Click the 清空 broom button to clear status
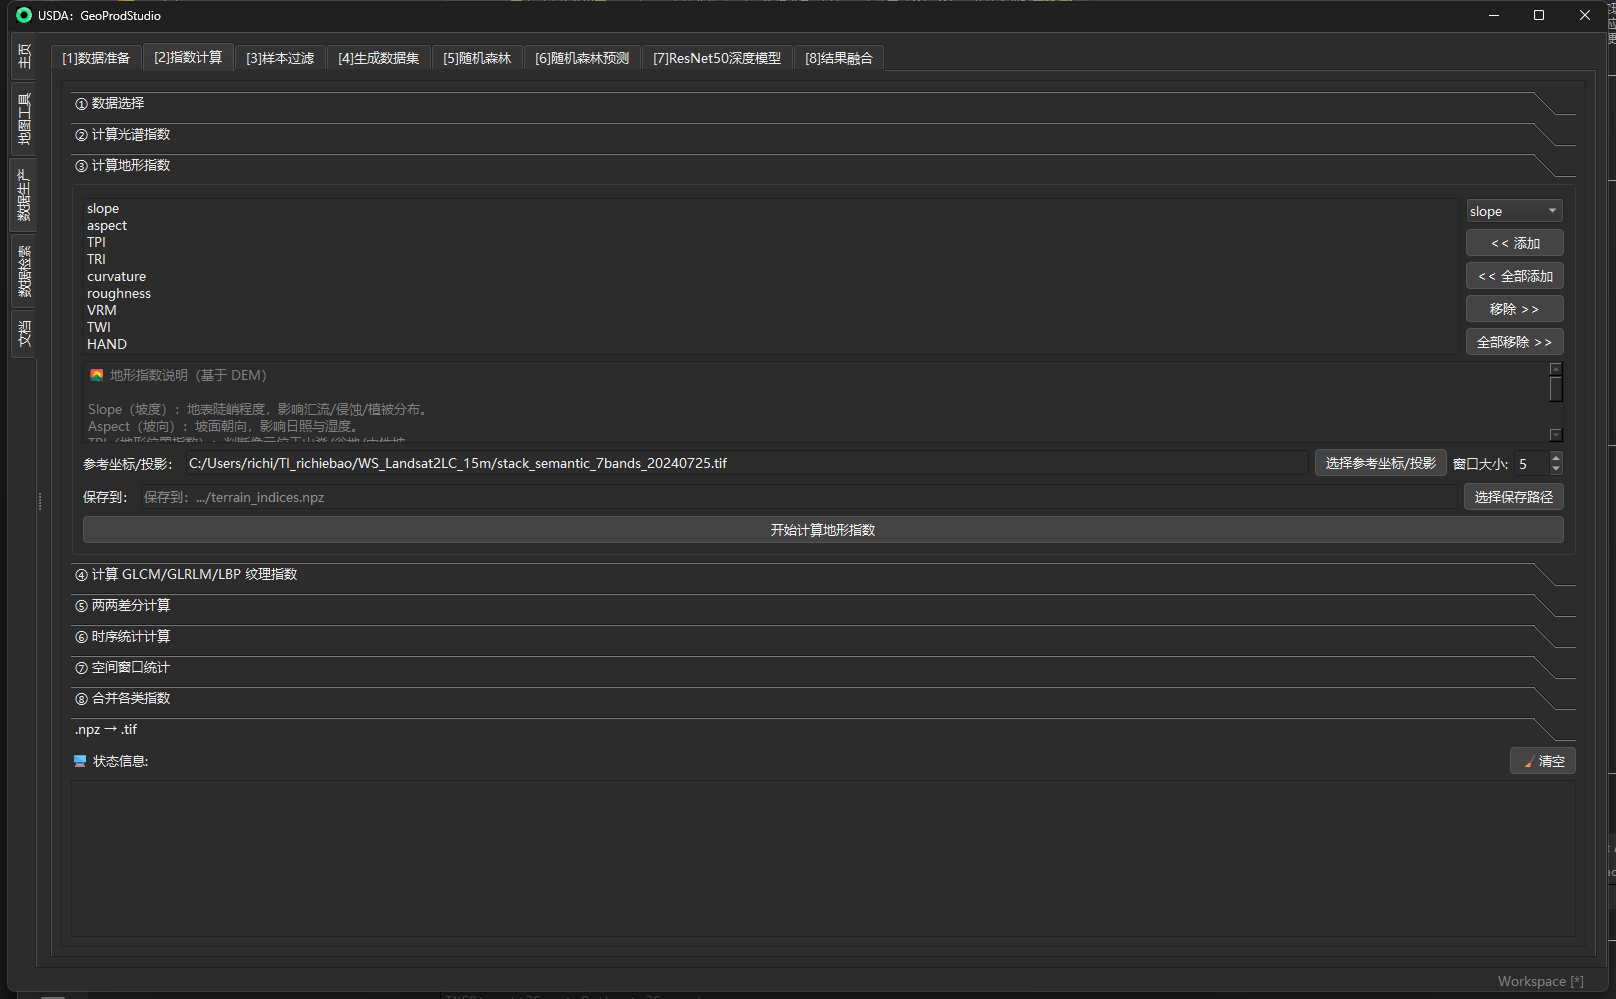Screen dimensions: 1616x999 [x=1542, y=761]
